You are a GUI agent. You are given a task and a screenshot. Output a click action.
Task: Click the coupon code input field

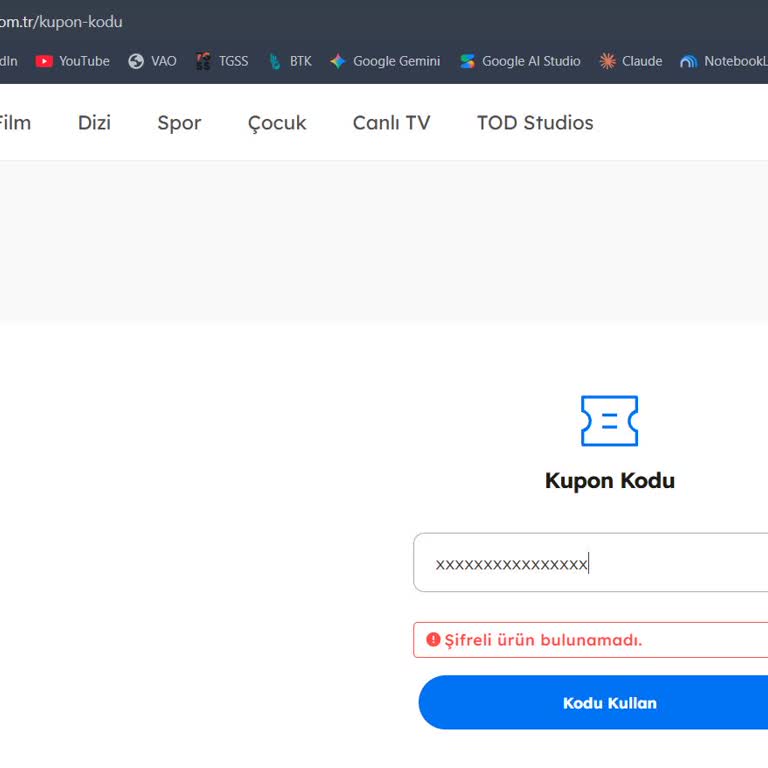click(x=591, y=562)
